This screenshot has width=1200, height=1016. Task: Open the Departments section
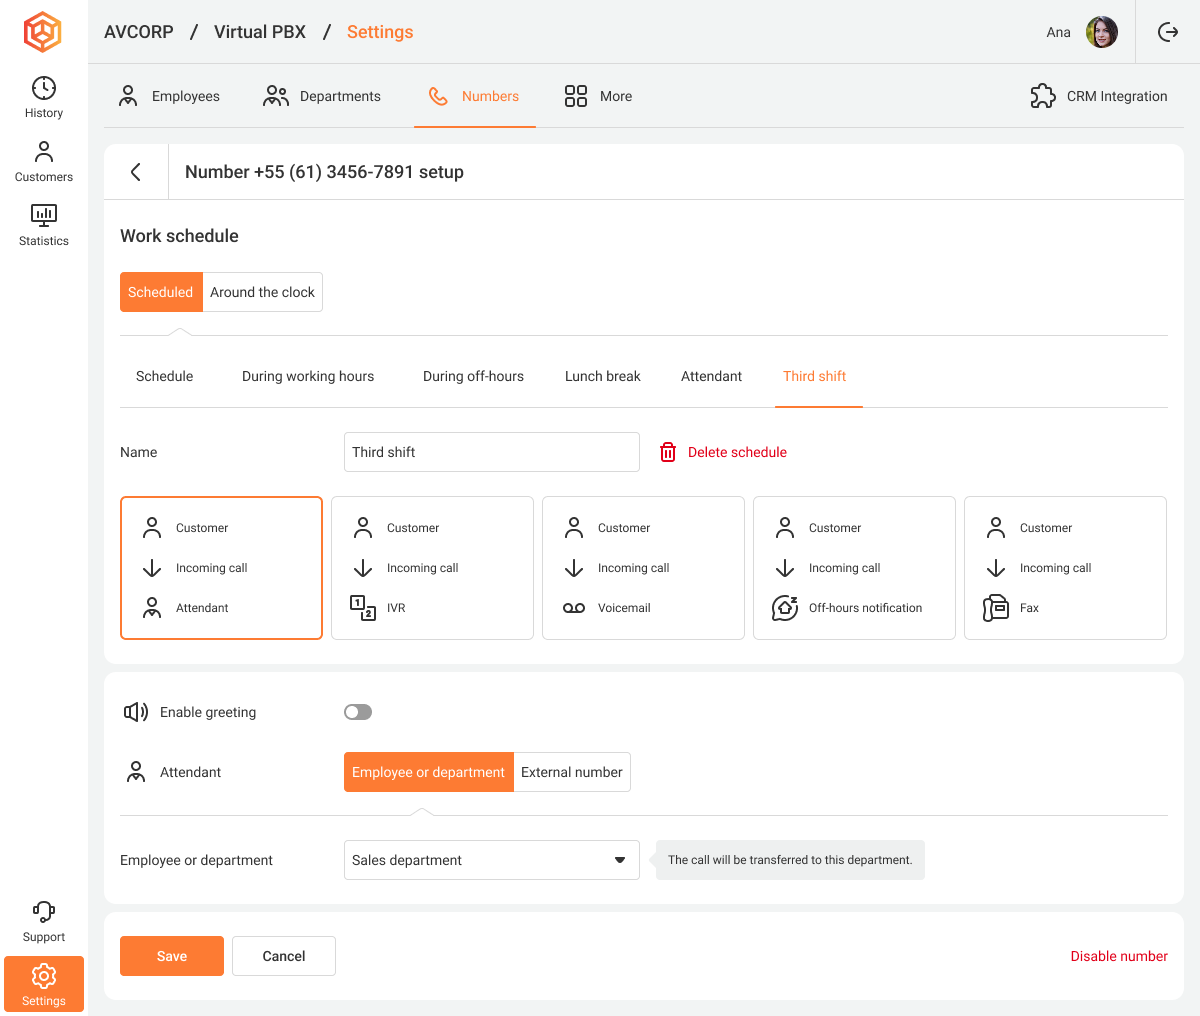click(321, 96)
